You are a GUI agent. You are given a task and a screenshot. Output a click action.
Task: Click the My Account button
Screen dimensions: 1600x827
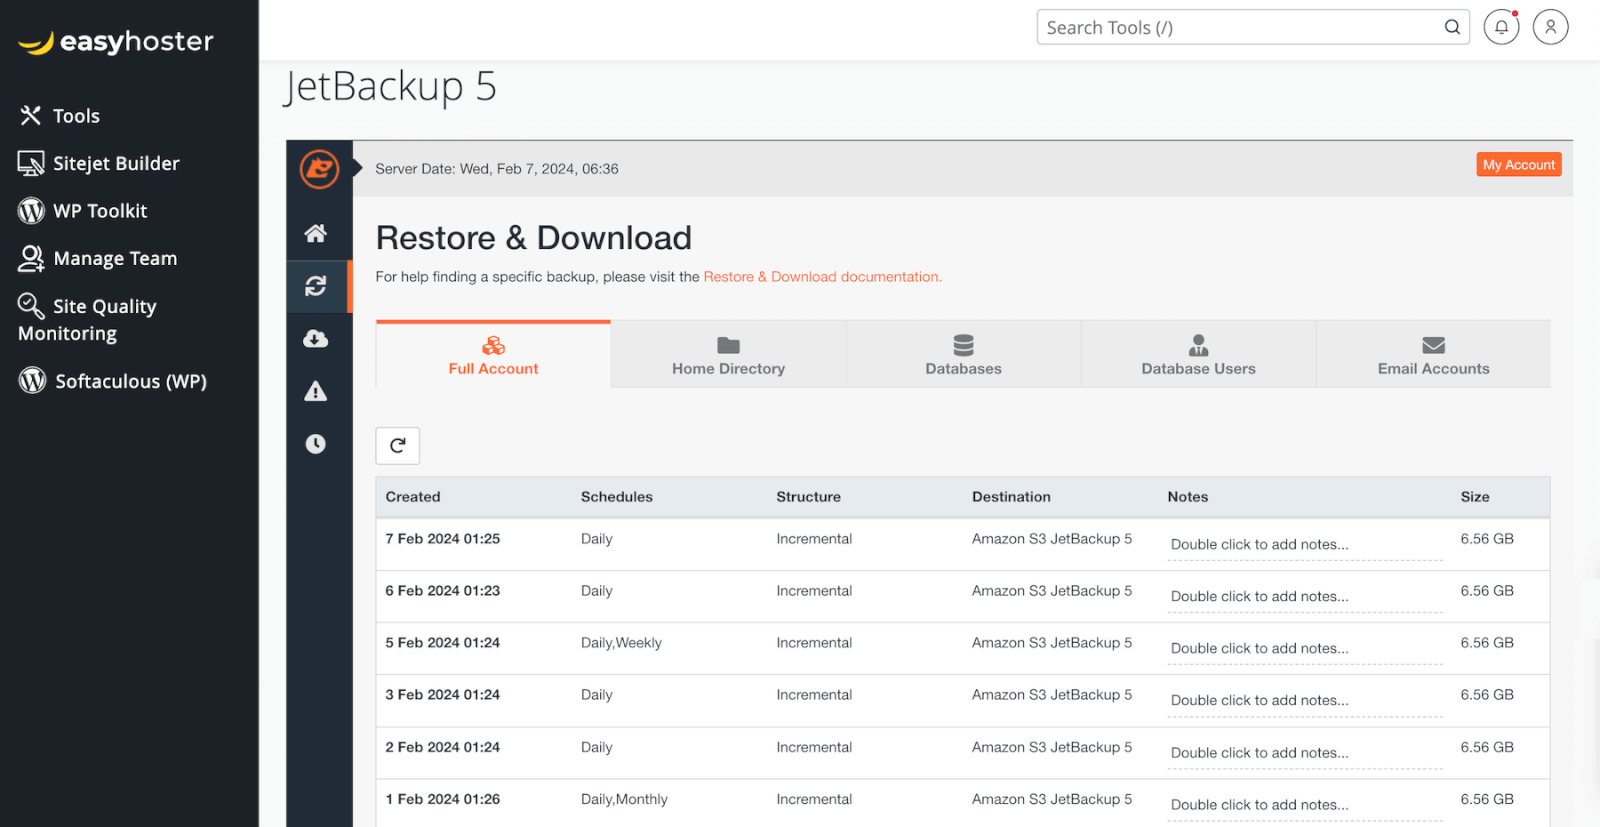pyautogui.click(x=1519, y=165)
